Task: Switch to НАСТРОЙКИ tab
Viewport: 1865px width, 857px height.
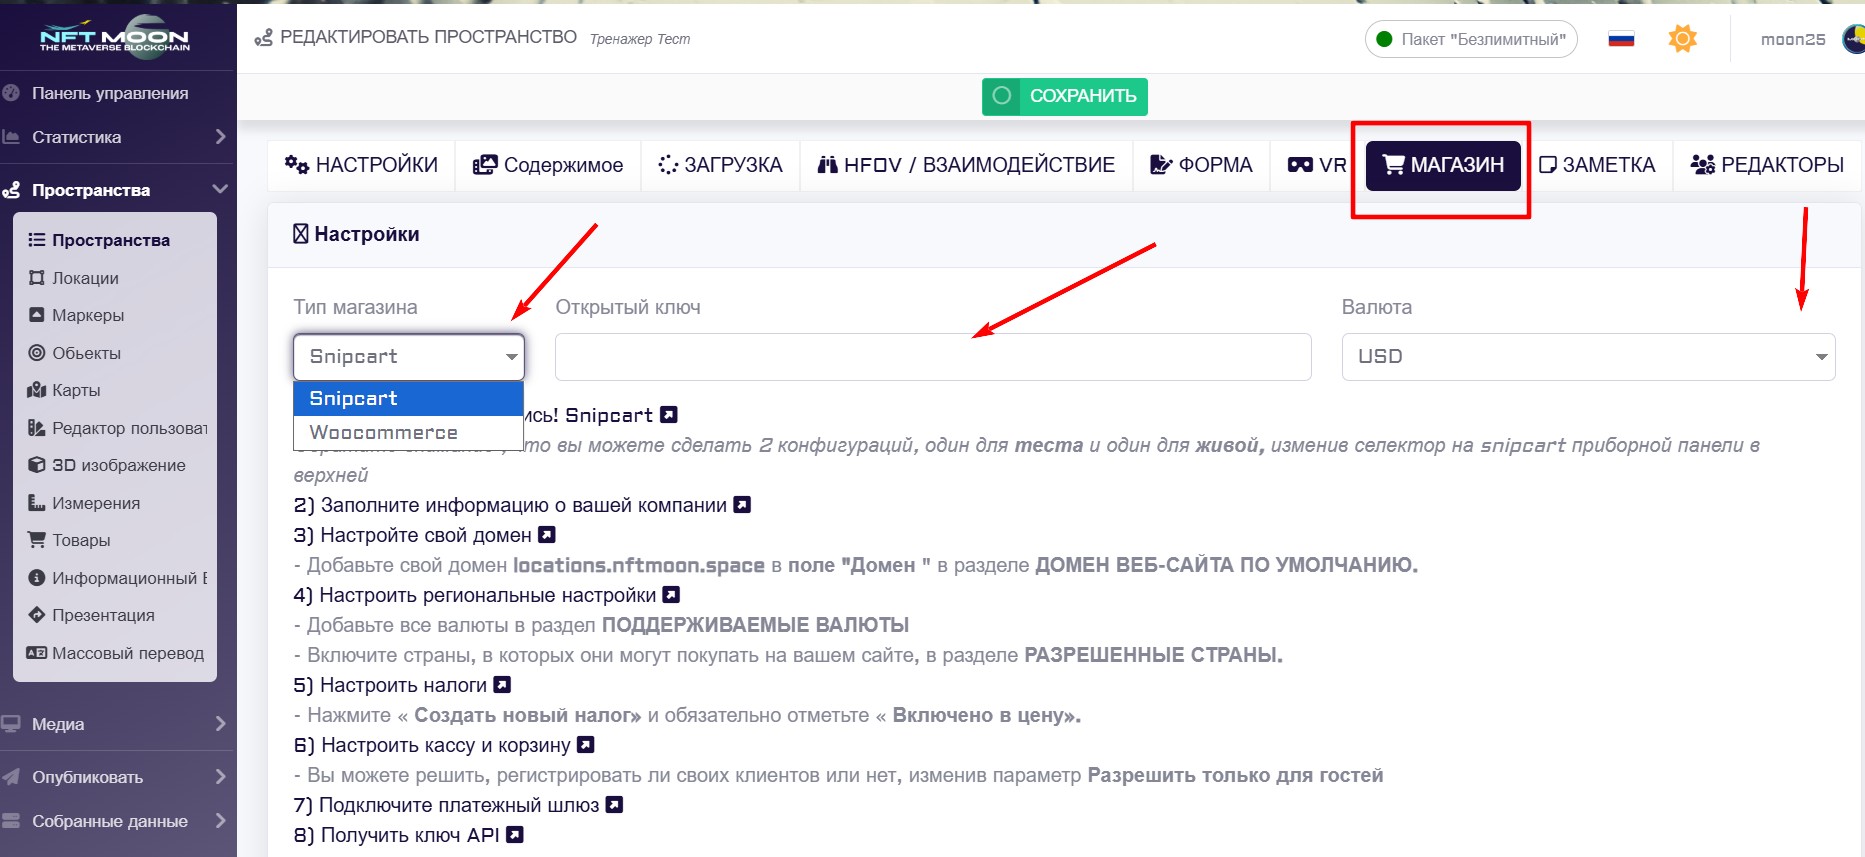Action: click(361, 165)
